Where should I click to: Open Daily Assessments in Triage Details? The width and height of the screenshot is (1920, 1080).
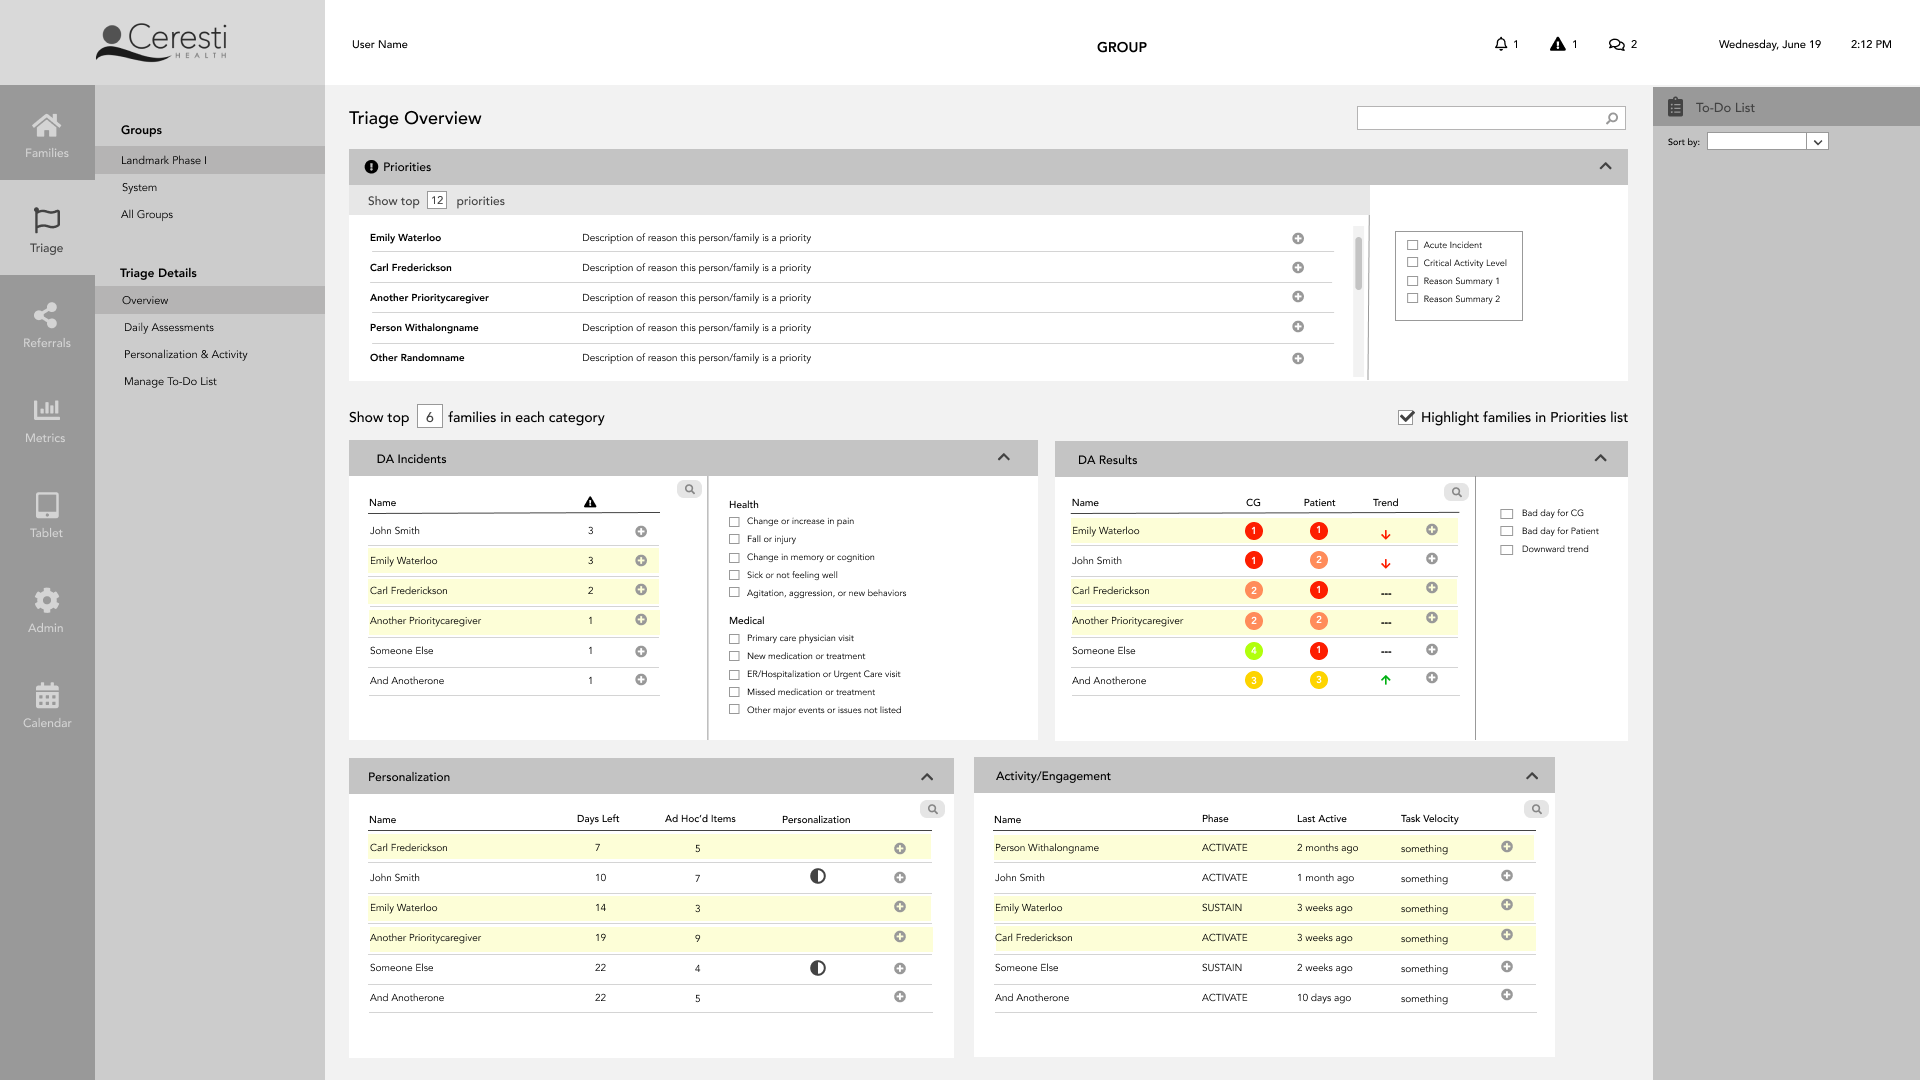coord(168,327)
